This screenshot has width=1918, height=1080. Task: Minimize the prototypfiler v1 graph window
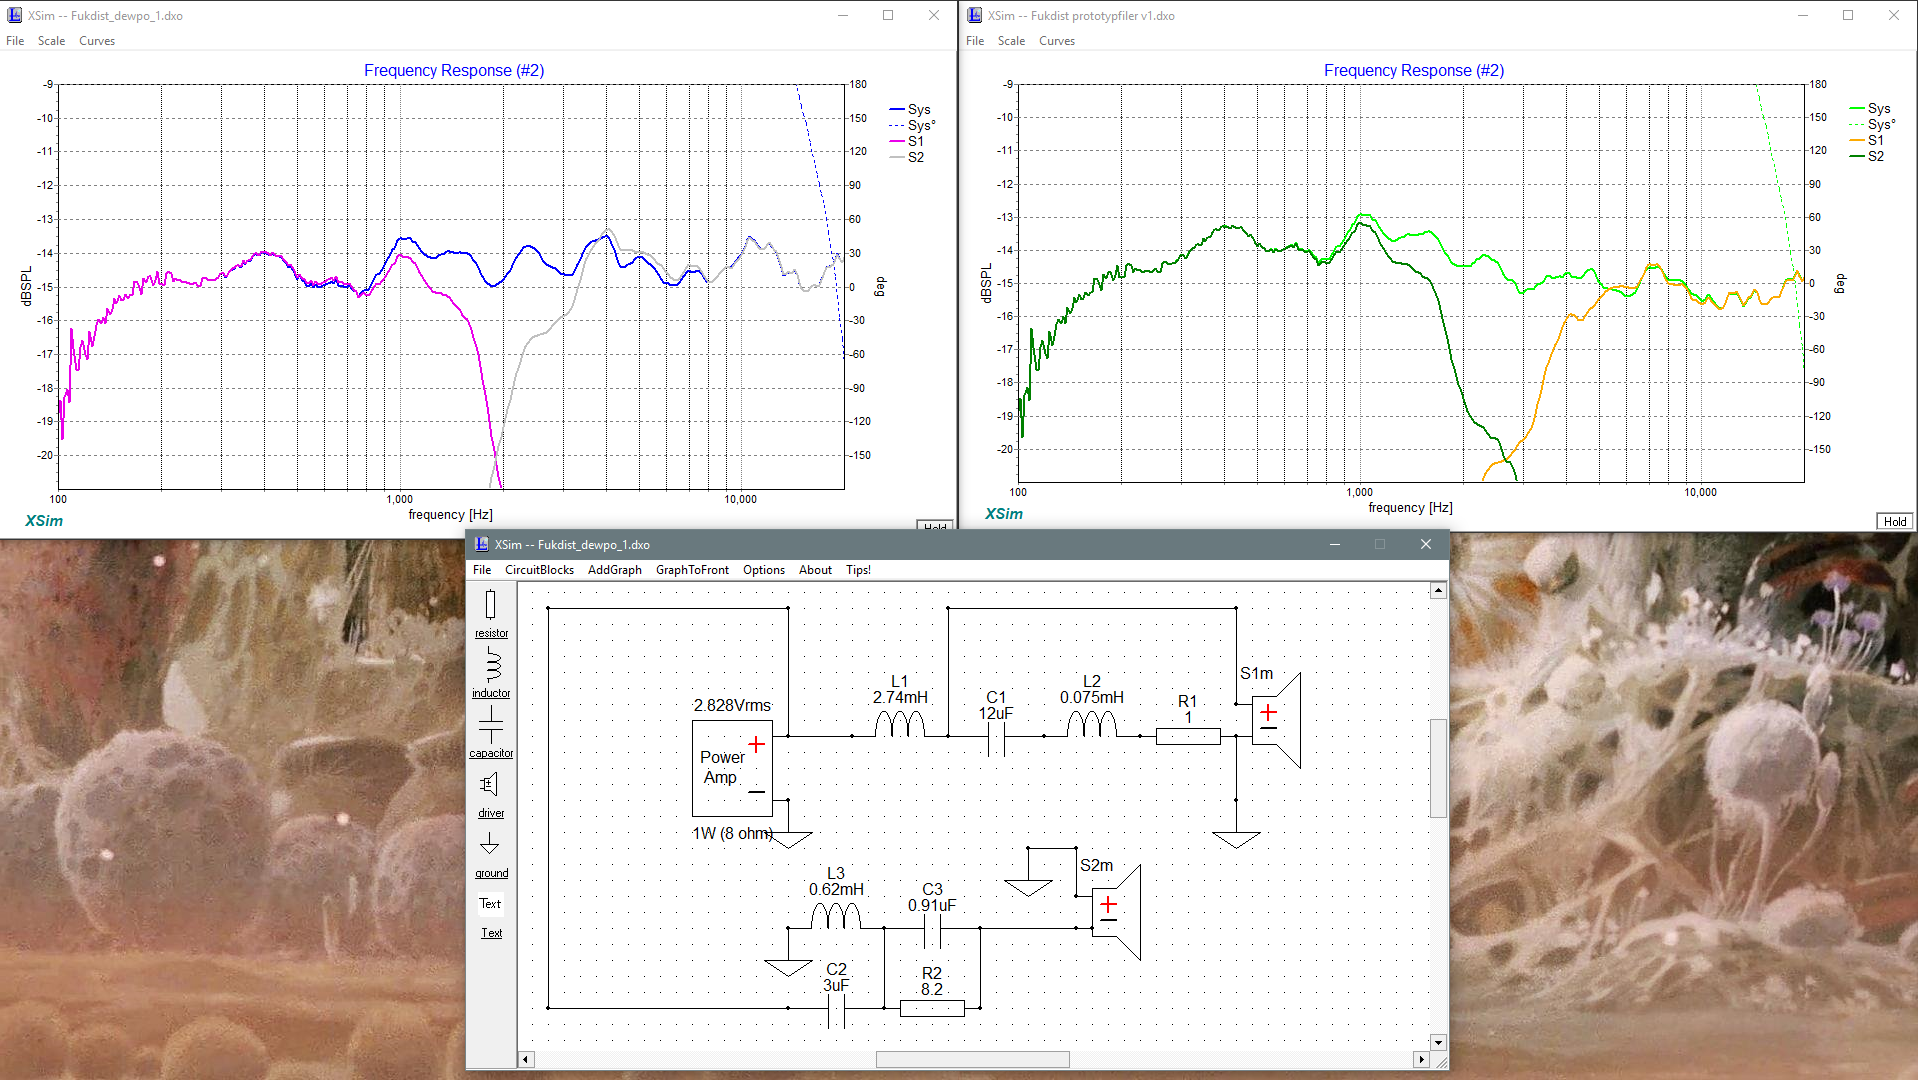point(1803,15)
